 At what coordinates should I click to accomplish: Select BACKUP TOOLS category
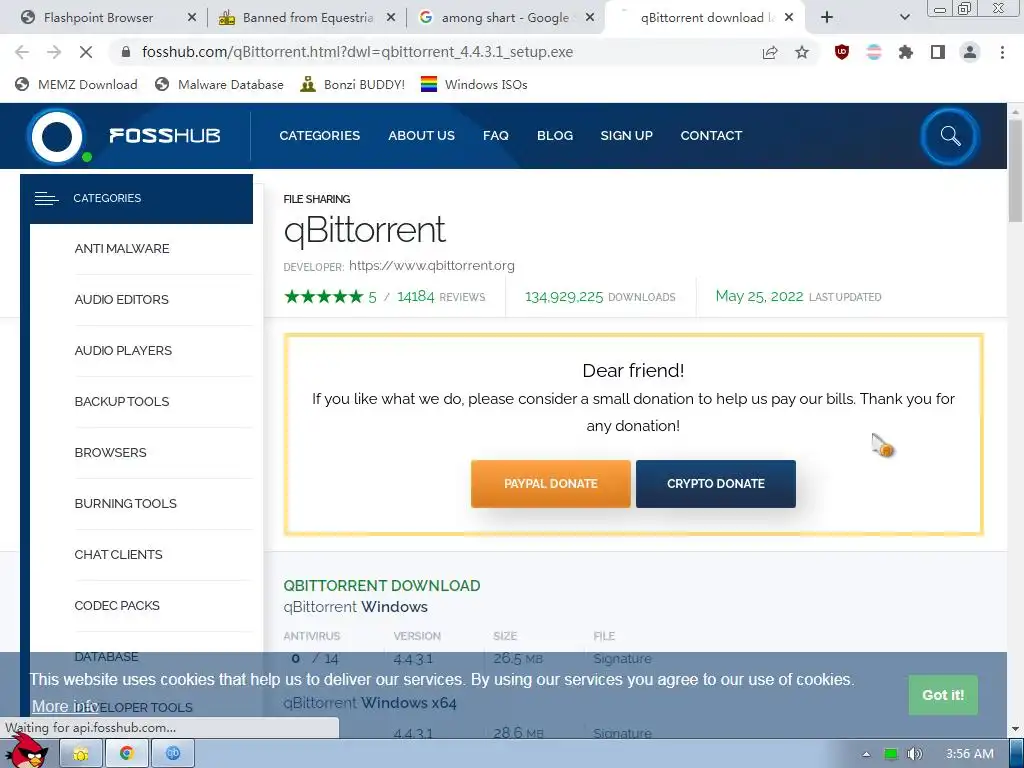(121, 402)
